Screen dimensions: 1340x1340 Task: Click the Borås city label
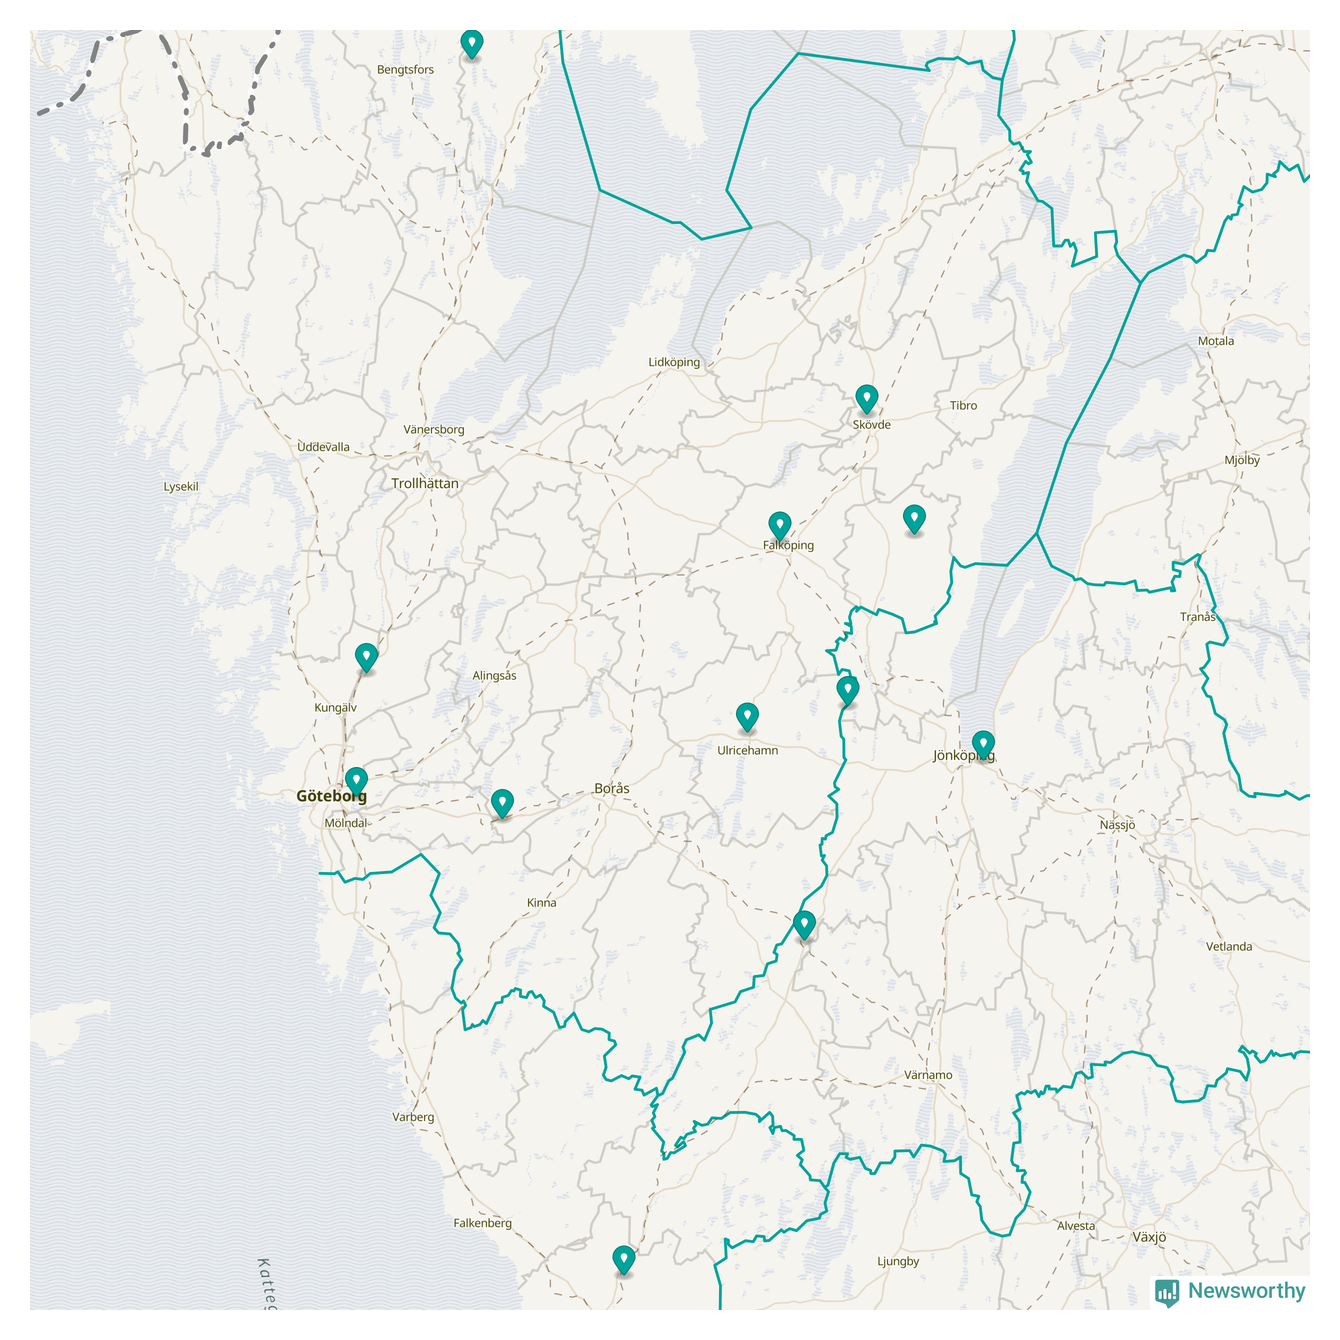612,789
